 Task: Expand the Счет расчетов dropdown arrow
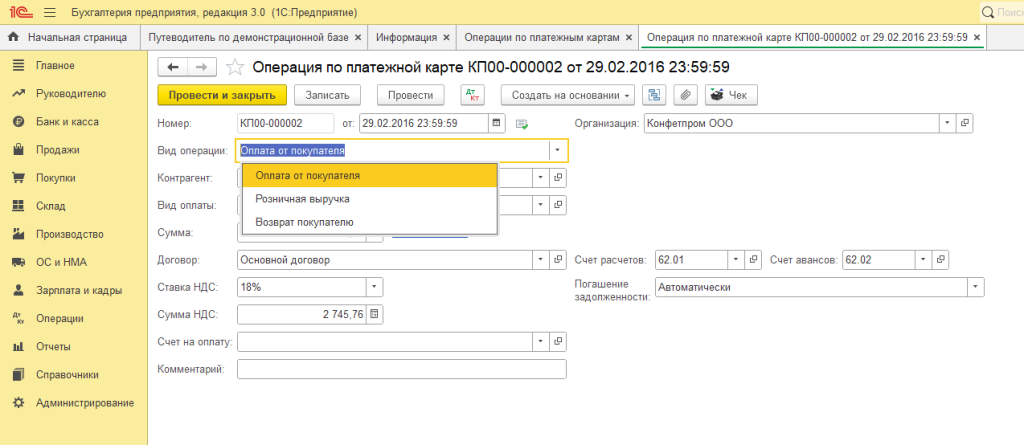(x=735, y=260)
